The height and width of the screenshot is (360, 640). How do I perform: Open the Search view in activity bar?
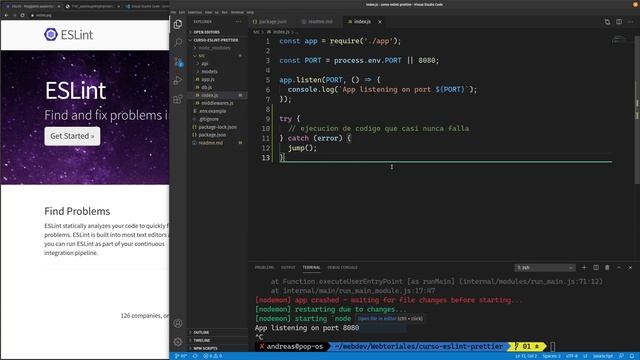(x=178, y=42)
